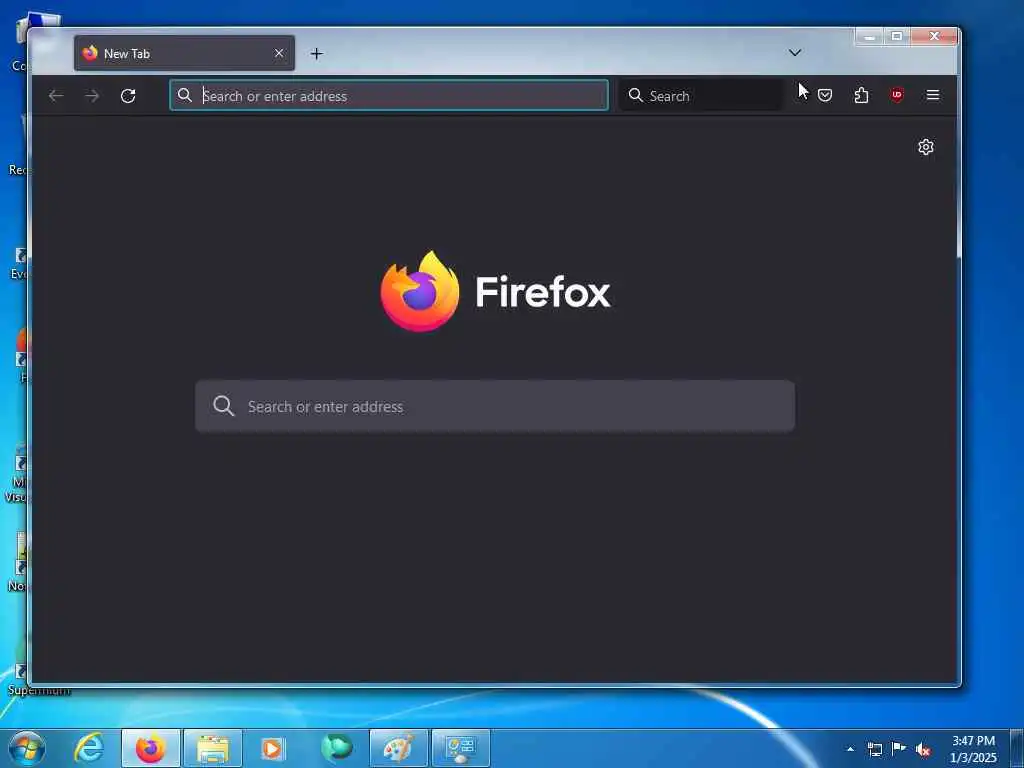1024x768 pixels.
Task: Open the green globe taskbar app
Action: point(336,748)
